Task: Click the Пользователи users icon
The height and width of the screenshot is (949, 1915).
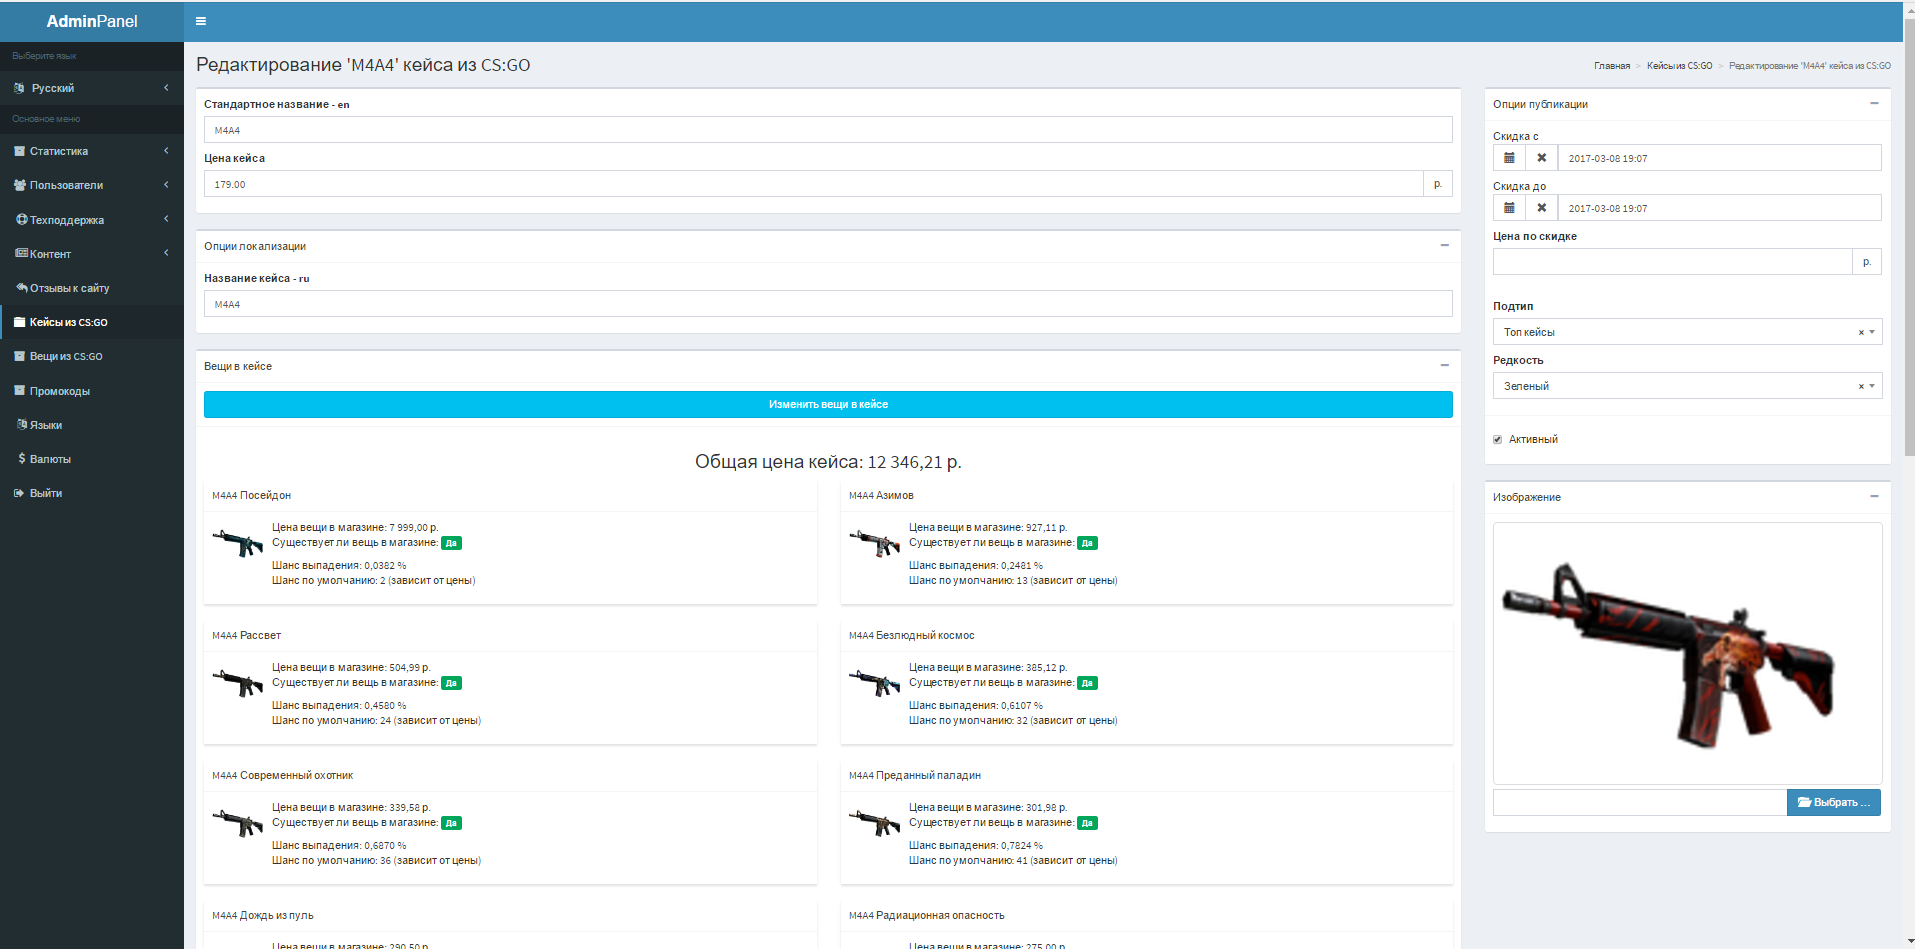Action: [x=20, y=185]
